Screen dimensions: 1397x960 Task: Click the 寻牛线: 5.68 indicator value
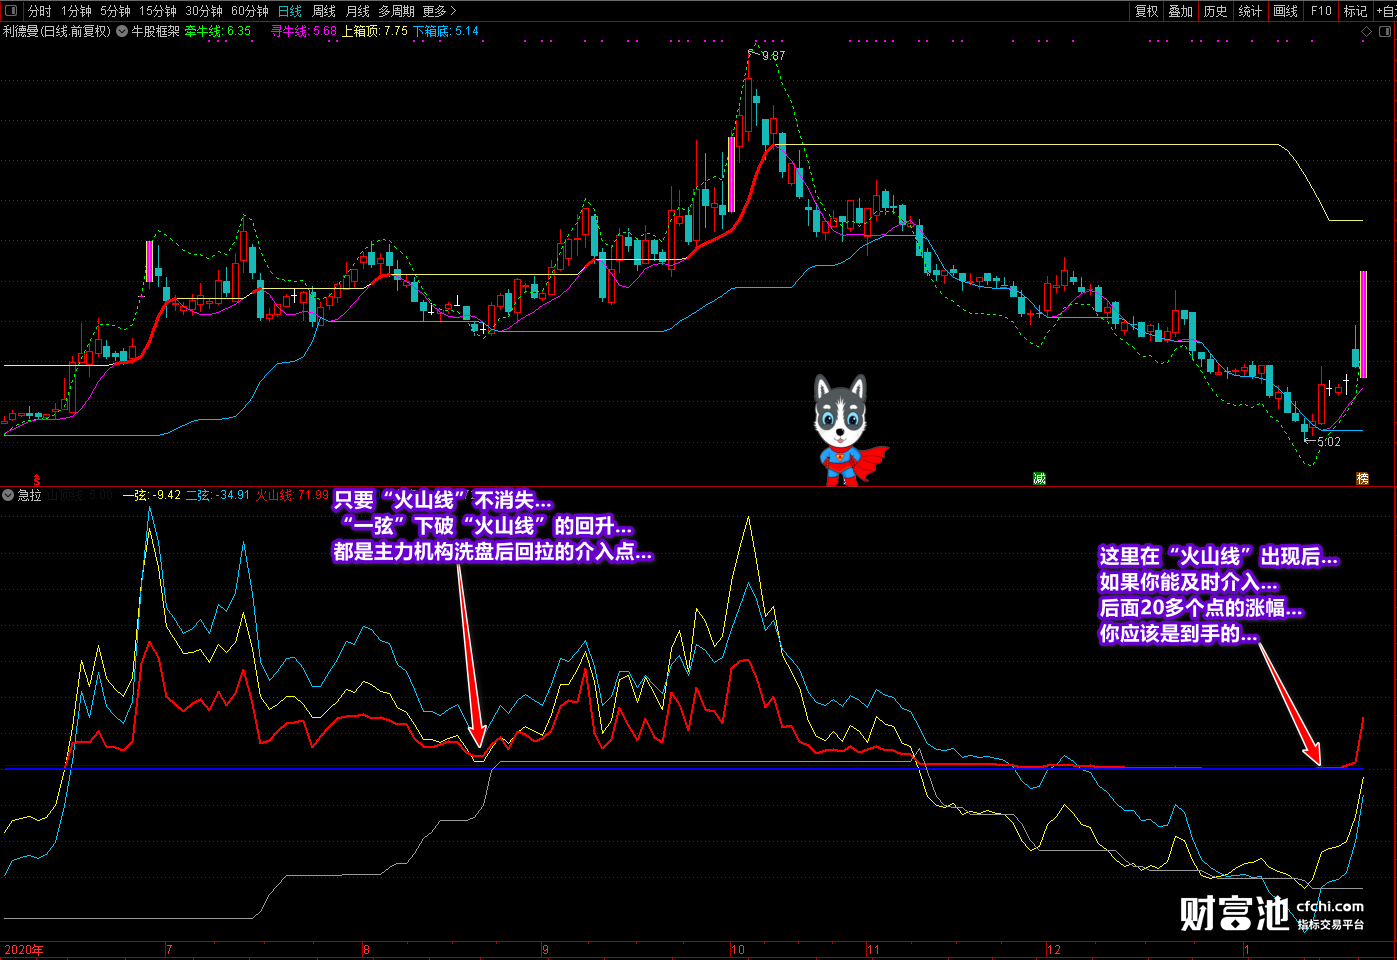coord(304,31)
